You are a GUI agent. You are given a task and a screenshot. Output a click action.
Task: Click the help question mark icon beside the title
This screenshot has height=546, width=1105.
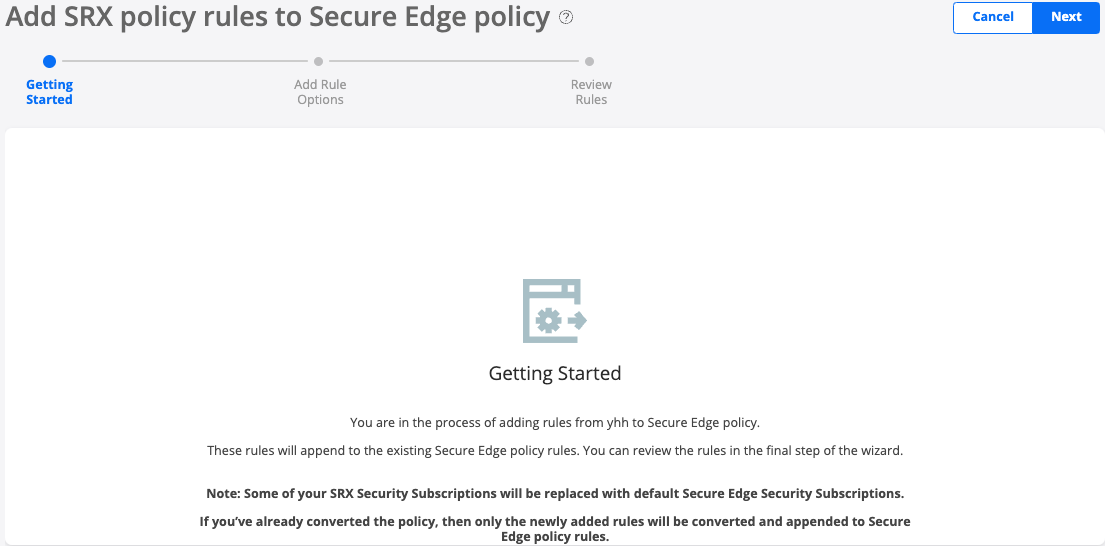(566, 17)
